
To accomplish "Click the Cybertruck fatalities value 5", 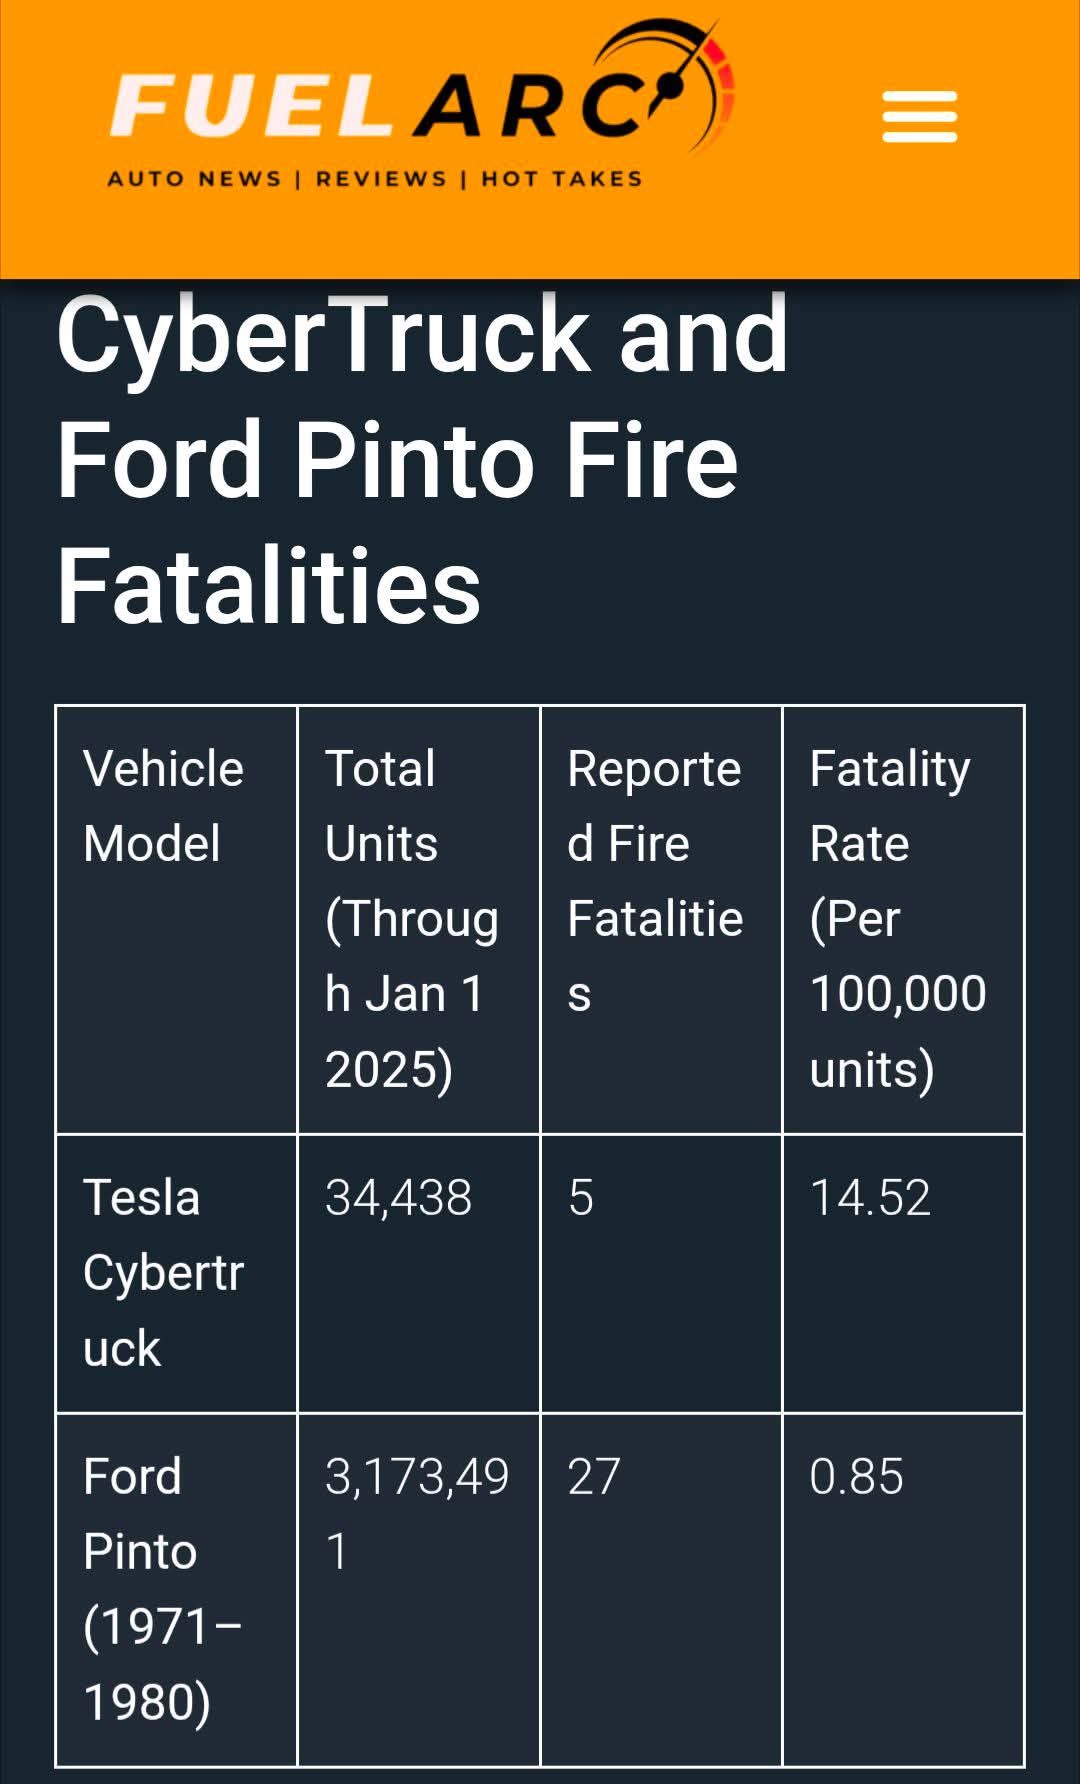I will coord(581,1198).
